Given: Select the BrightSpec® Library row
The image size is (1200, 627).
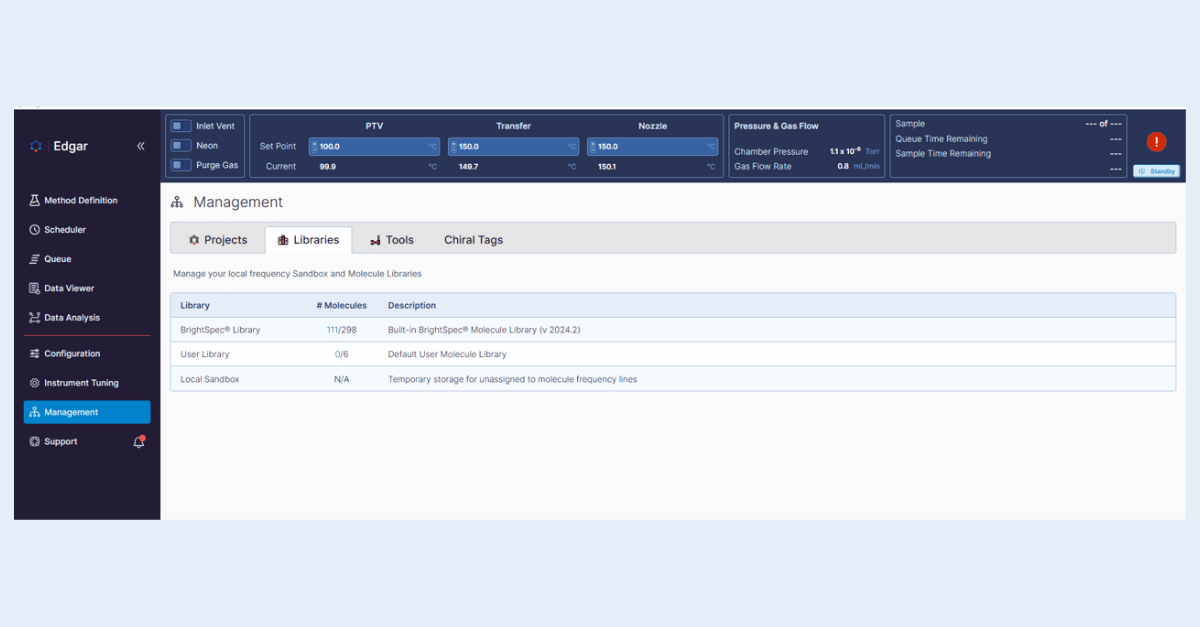Looking at the screenshot, I should point(673,330).
